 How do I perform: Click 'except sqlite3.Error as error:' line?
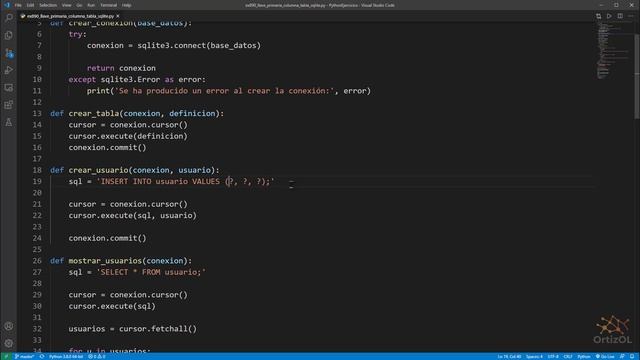pyautogui.click(x=137, y=80)
